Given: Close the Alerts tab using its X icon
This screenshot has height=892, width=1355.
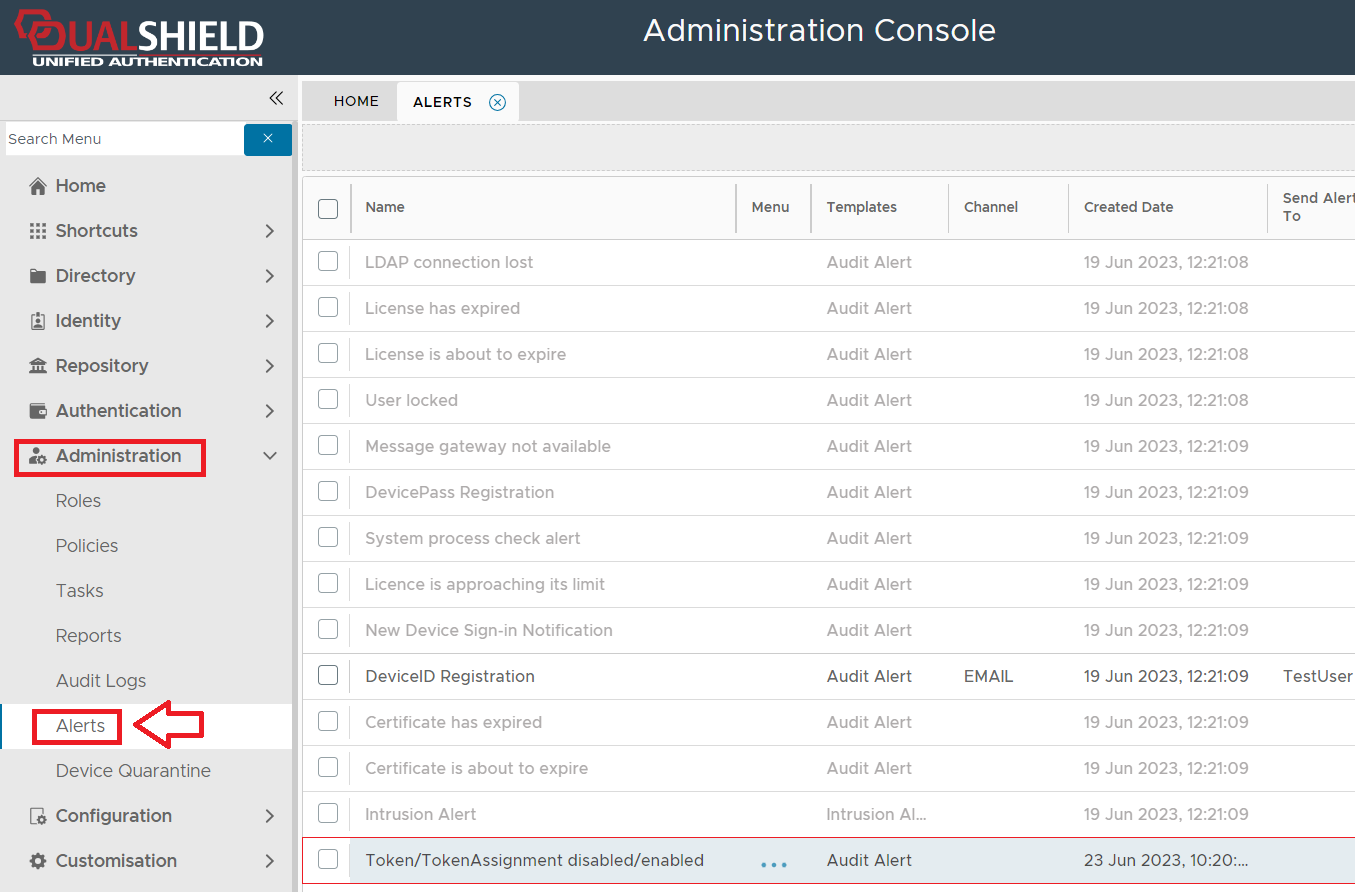Looking at the screenshot, I should click(x=497, y=102).
